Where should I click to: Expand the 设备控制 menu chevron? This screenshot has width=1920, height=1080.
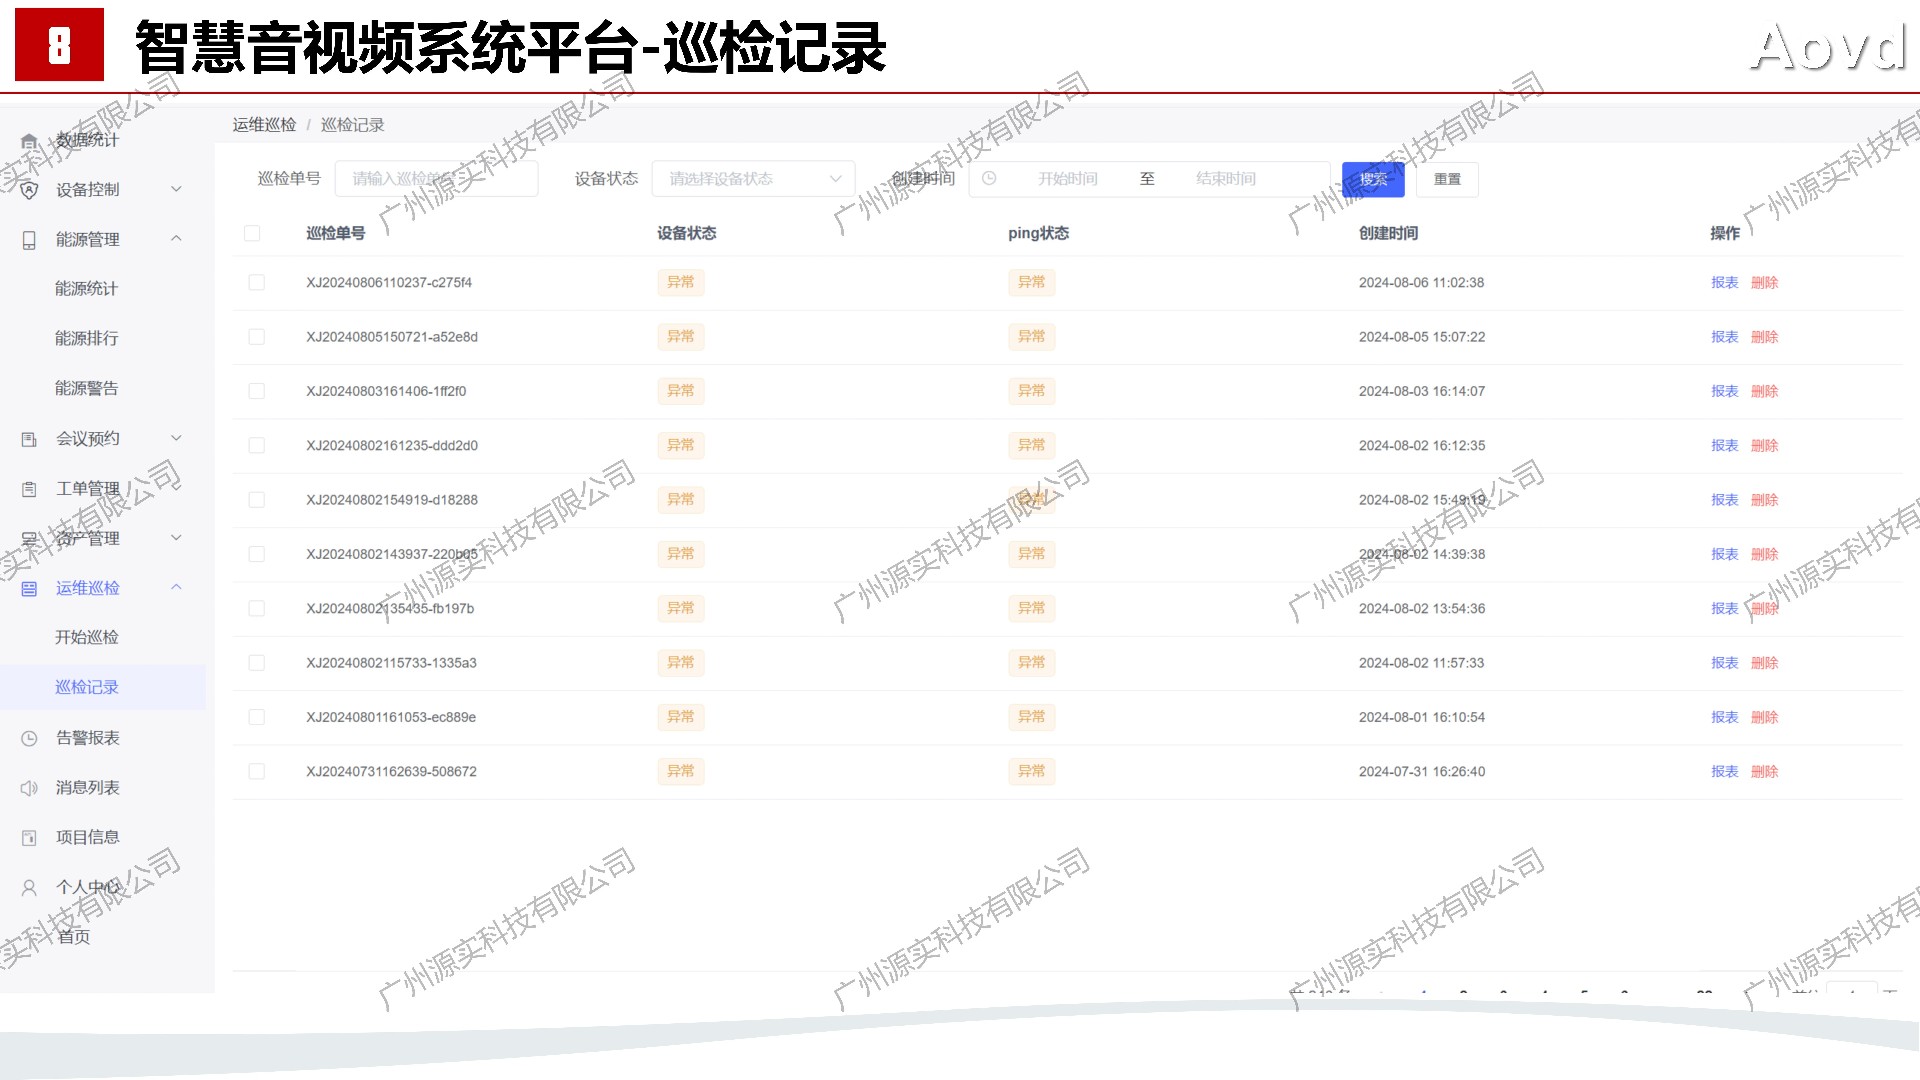pyautogui.click(x=176, y=189)
